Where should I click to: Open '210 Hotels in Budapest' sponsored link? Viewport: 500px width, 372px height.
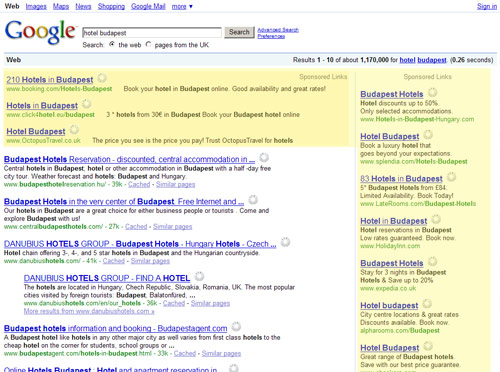(x=50, y=80)
